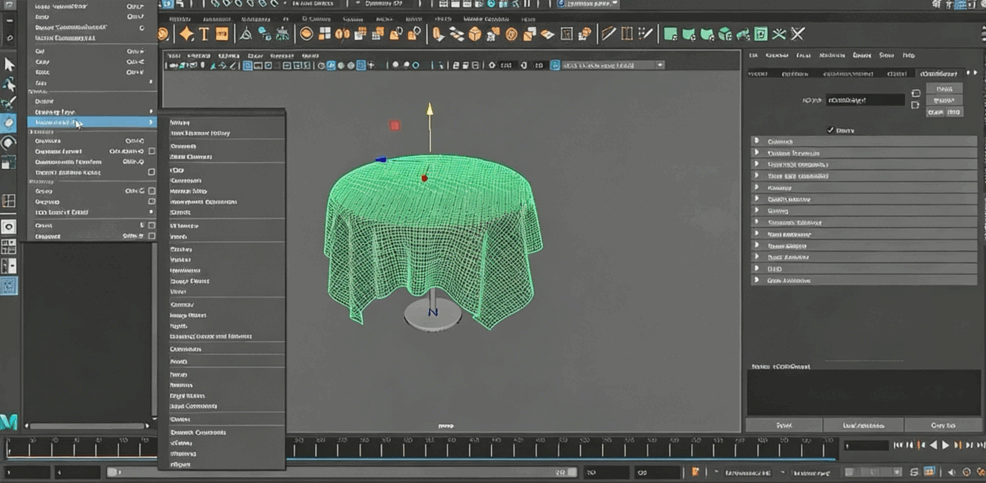Viewport: 986px width, 483px height.
Task: Click the orange four-point star shelf icon
Action: click(x=185, y=34)
